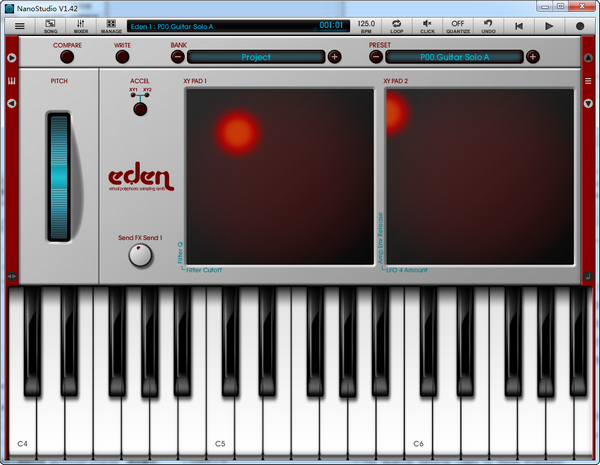Open the P00 Guitar Solo A preset list
This screenshot has width=600, height=465.
point(454,57)
